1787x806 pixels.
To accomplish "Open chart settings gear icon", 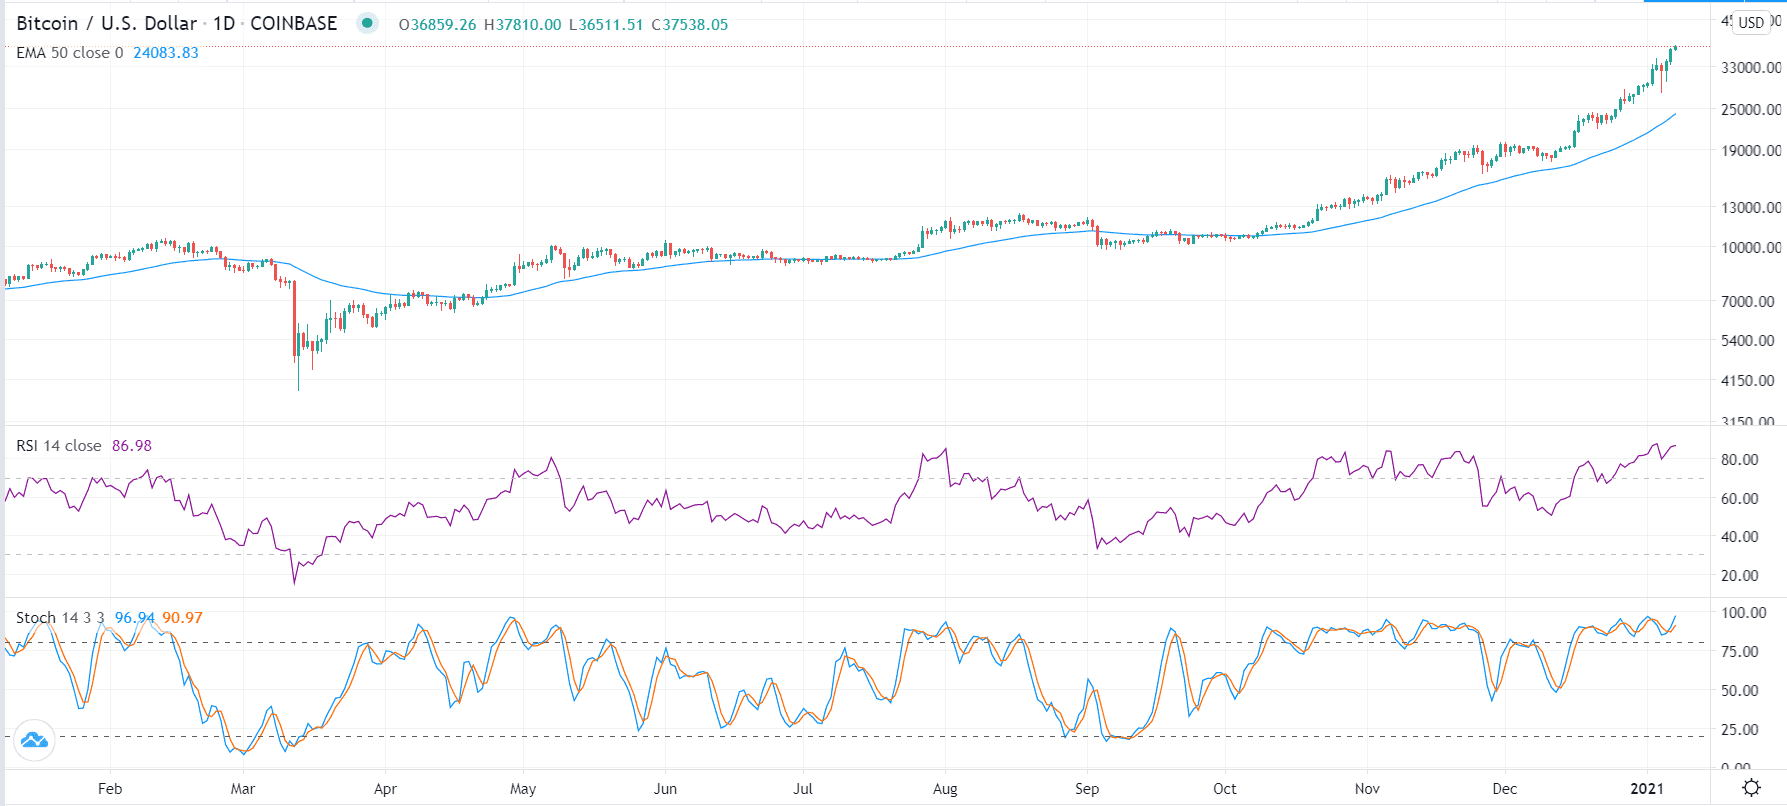I will click(x=1751, y=787).
